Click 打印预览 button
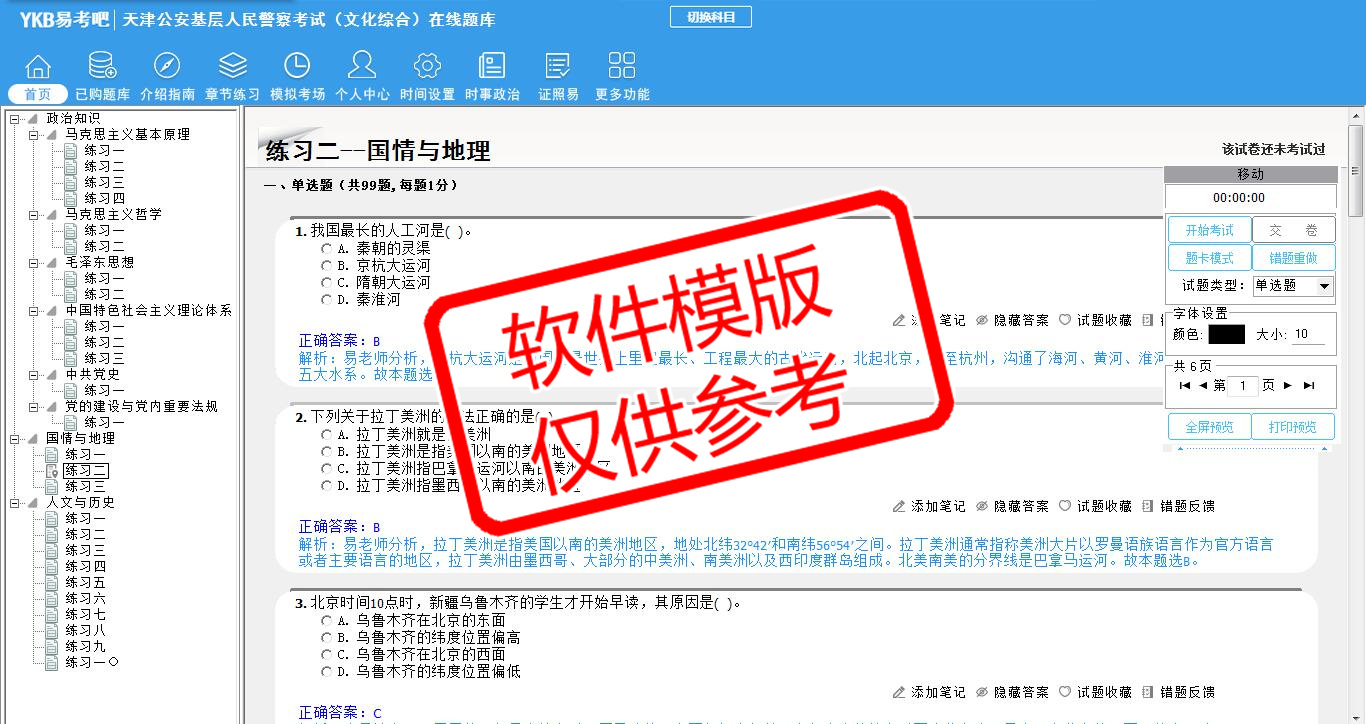The image size is (1366, 724). [1294, 427]
